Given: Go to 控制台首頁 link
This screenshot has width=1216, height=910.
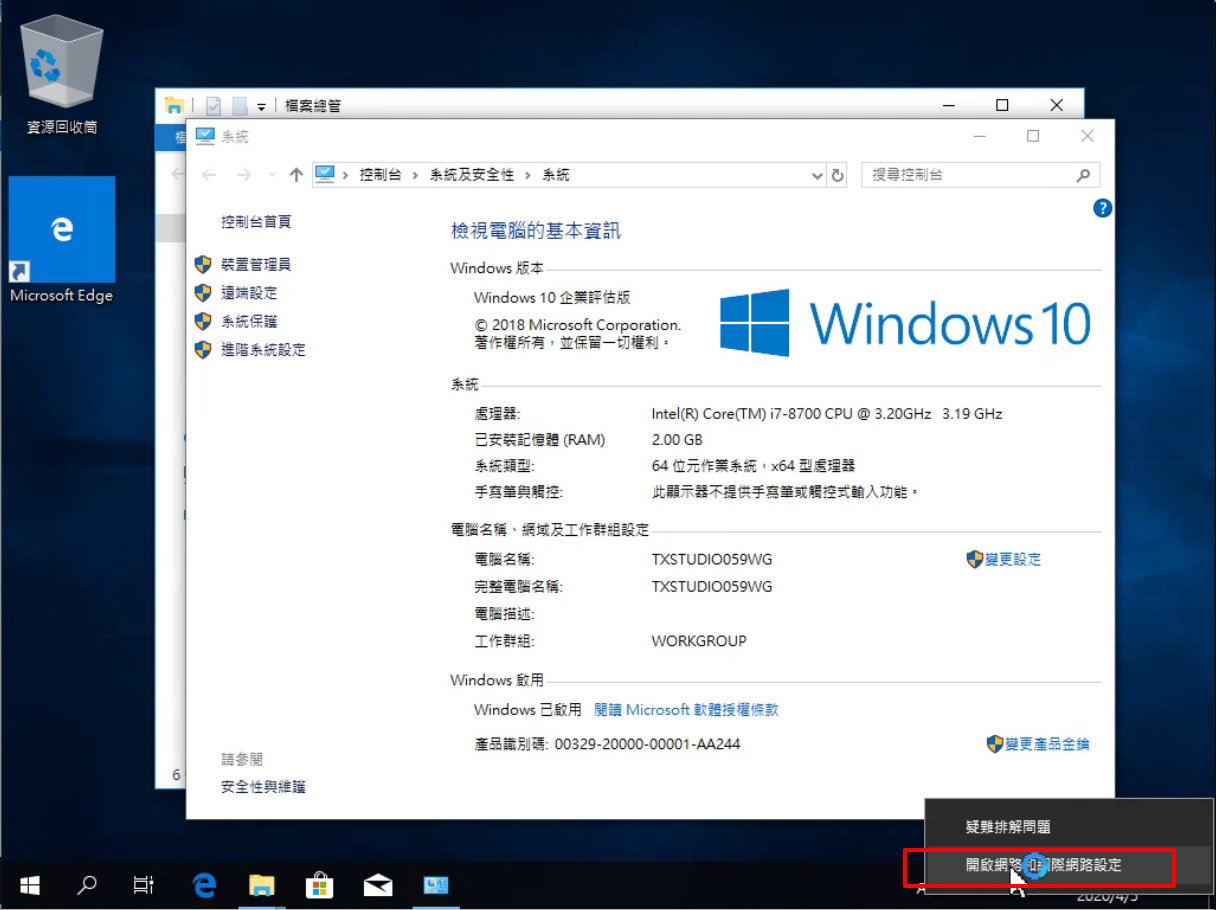Looking at the screenshot, I should coord(256,221).
